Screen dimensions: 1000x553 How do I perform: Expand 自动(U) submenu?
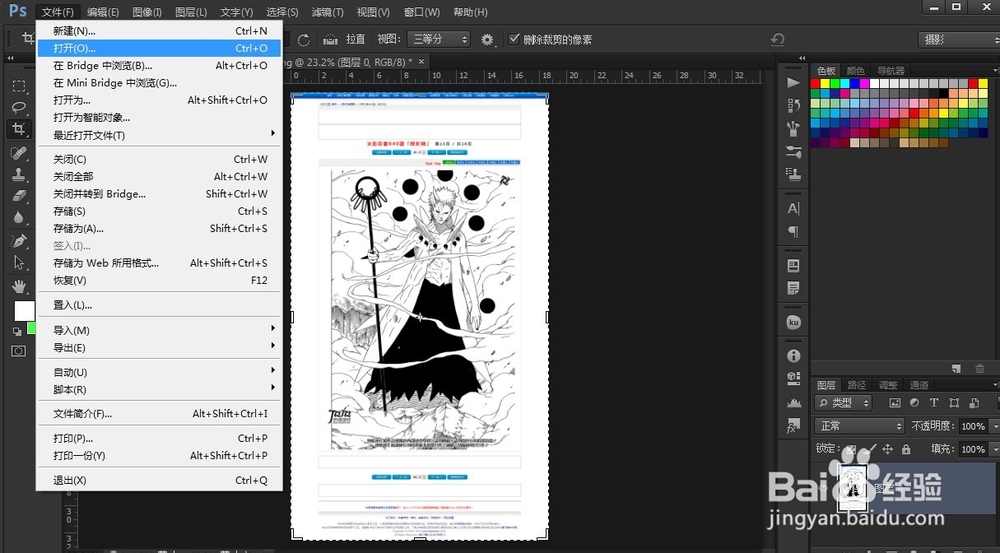[159, 372]
